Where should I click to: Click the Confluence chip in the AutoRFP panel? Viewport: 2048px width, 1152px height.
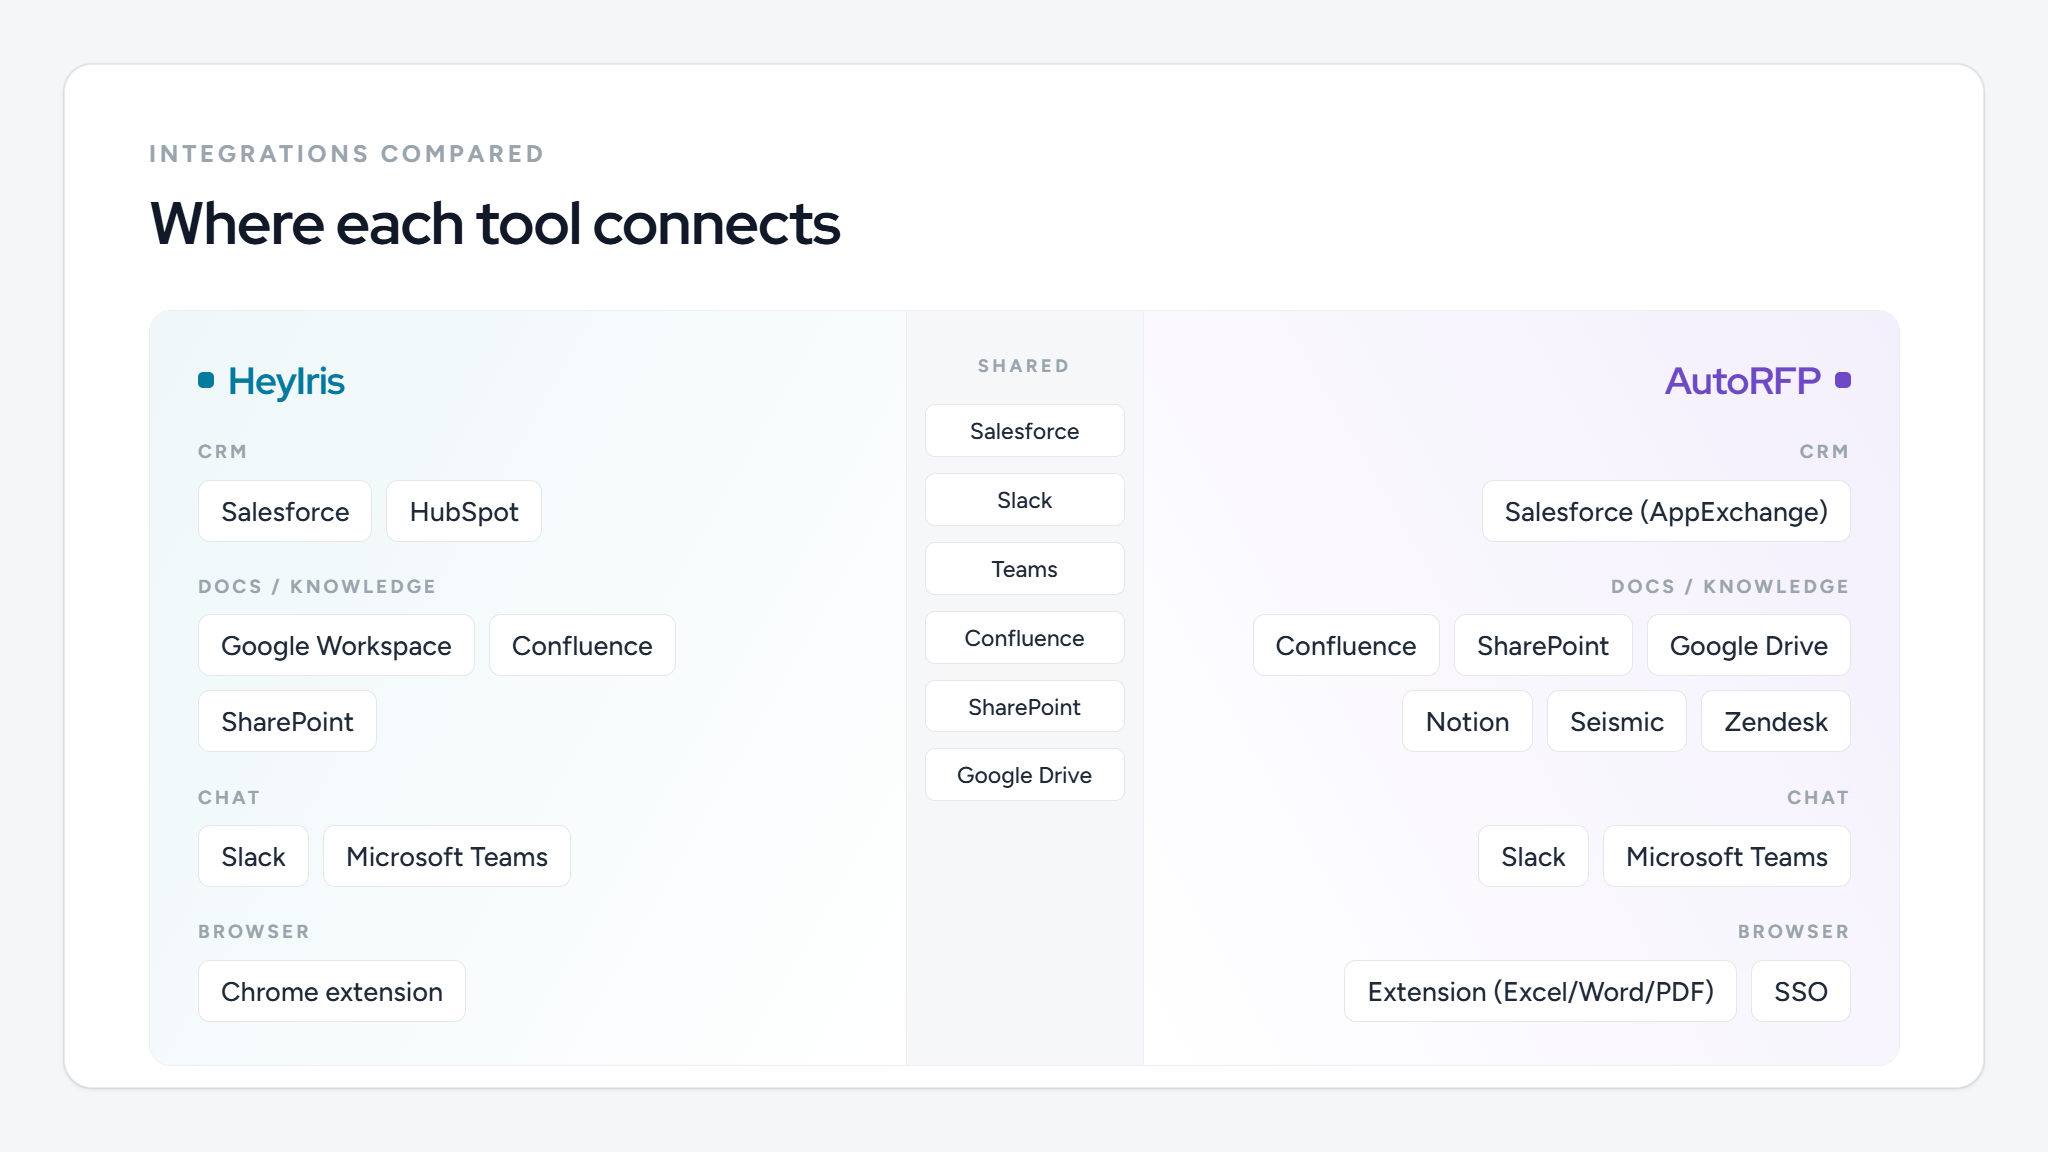pyautogui.click(x=1346, y=645)
